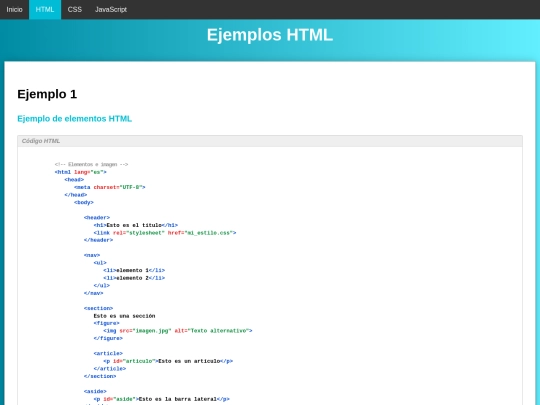
Task: Click the opening header tag line
Action: click(x=97, y=217)
